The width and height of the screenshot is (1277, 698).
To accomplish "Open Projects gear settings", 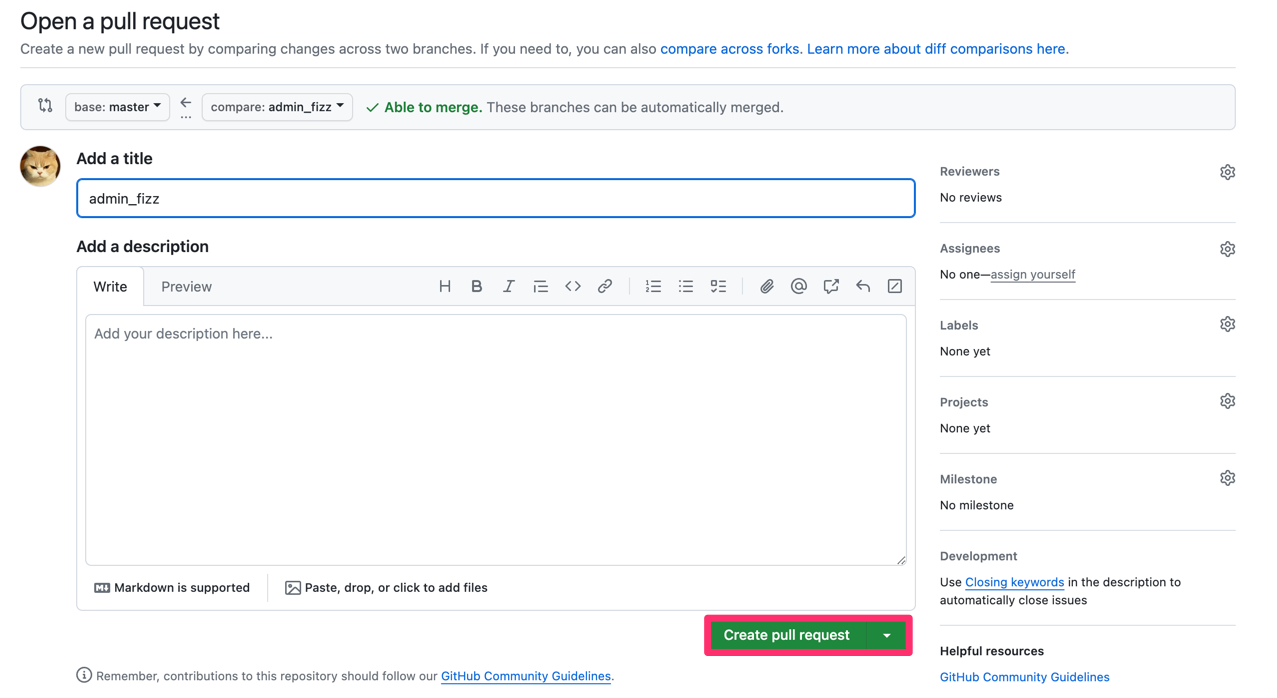I will pyautogui.click(x=1227, y=401).
